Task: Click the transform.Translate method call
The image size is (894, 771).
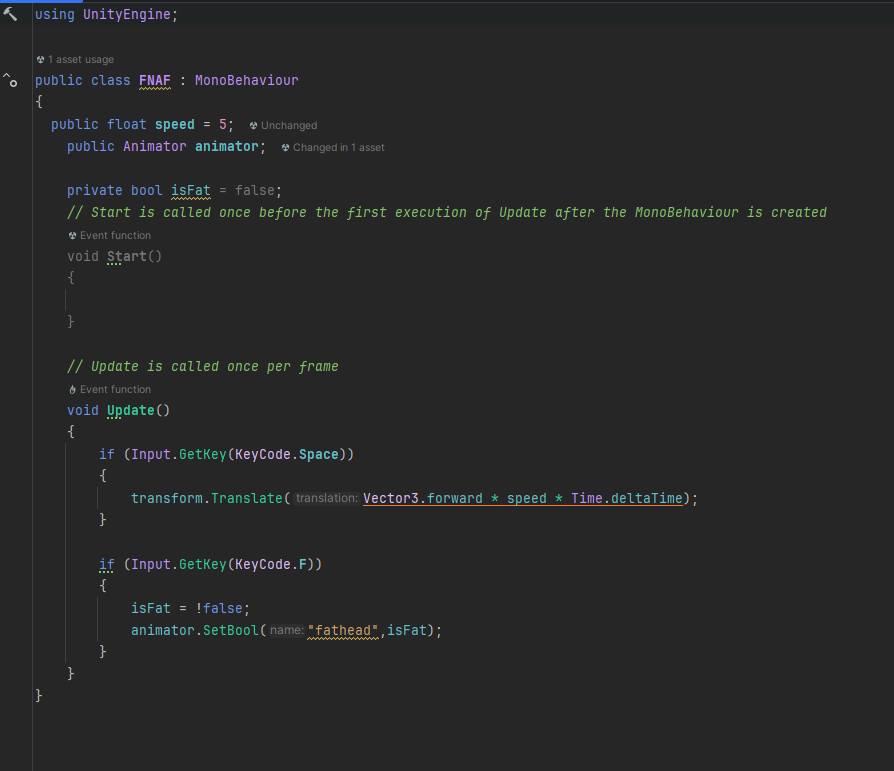Action: (x=206, y=498)
